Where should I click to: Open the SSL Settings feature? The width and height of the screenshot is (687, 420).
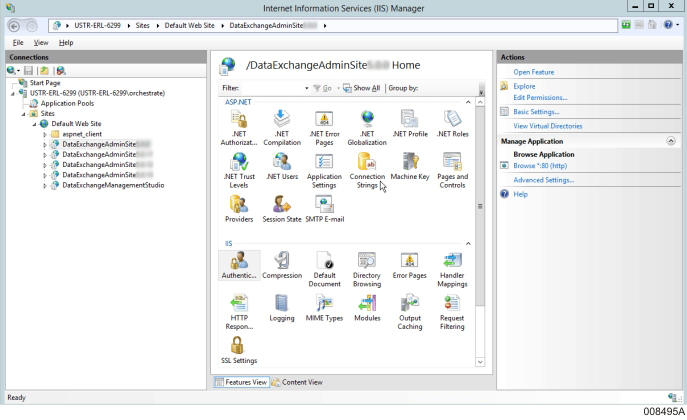coord(239,350)
